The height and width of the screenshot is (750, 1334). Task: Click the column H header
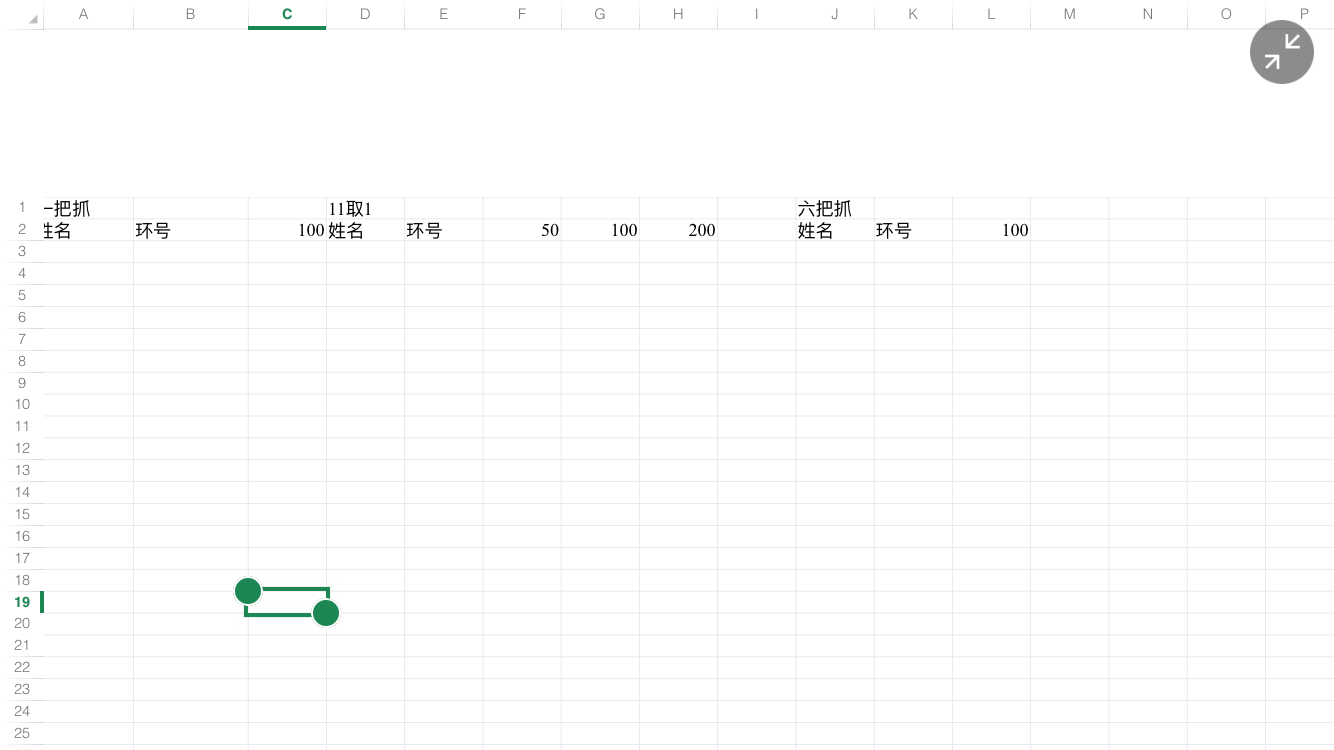[x=678, y=14]
